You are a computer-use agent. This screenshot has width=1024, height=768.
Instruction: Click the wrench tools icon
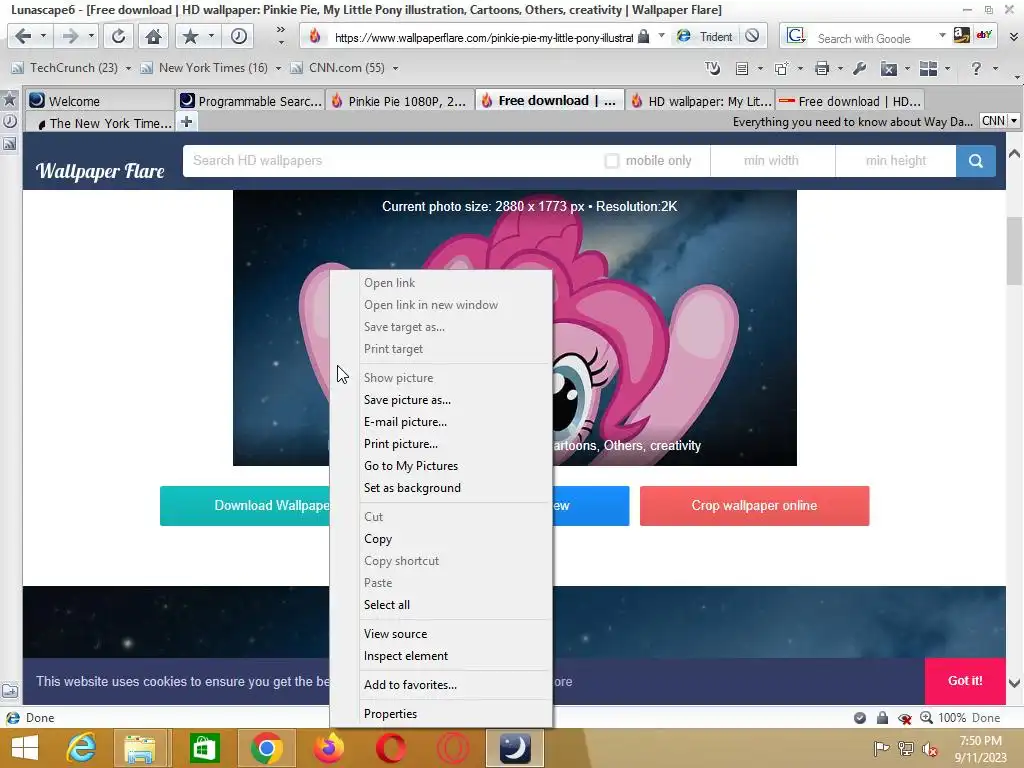point(859,68)
